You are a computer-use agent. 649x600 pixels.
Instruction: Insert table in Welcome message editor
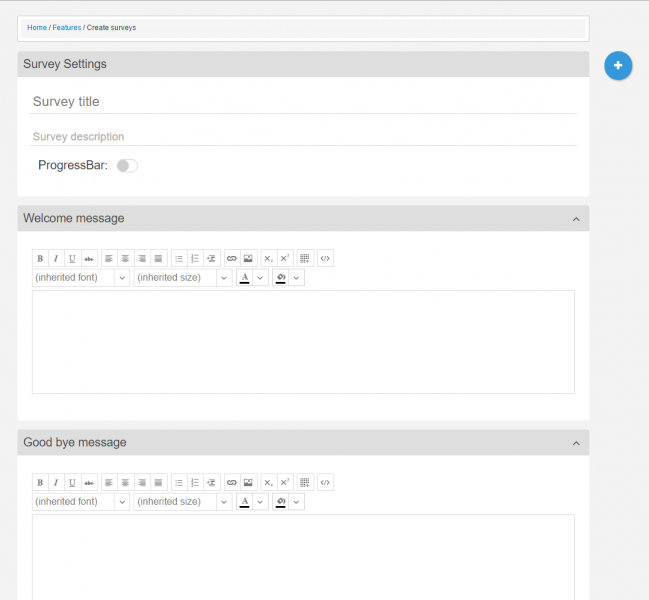coord(305,259)
